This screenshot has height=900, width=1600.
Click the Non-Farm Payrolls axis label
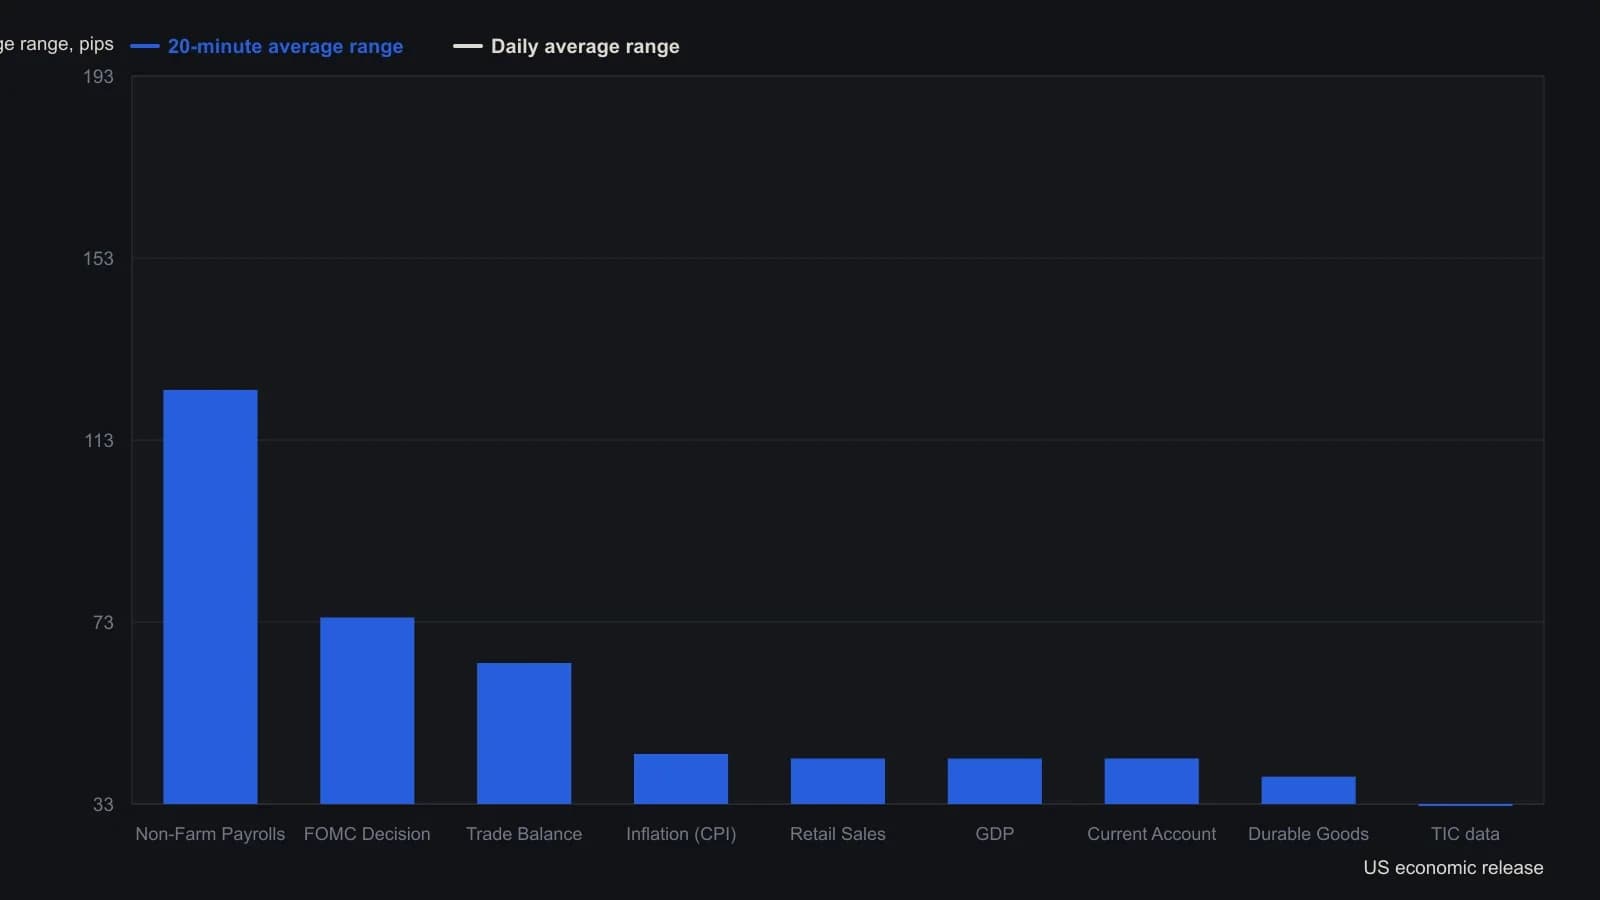[x=210, y=834]
